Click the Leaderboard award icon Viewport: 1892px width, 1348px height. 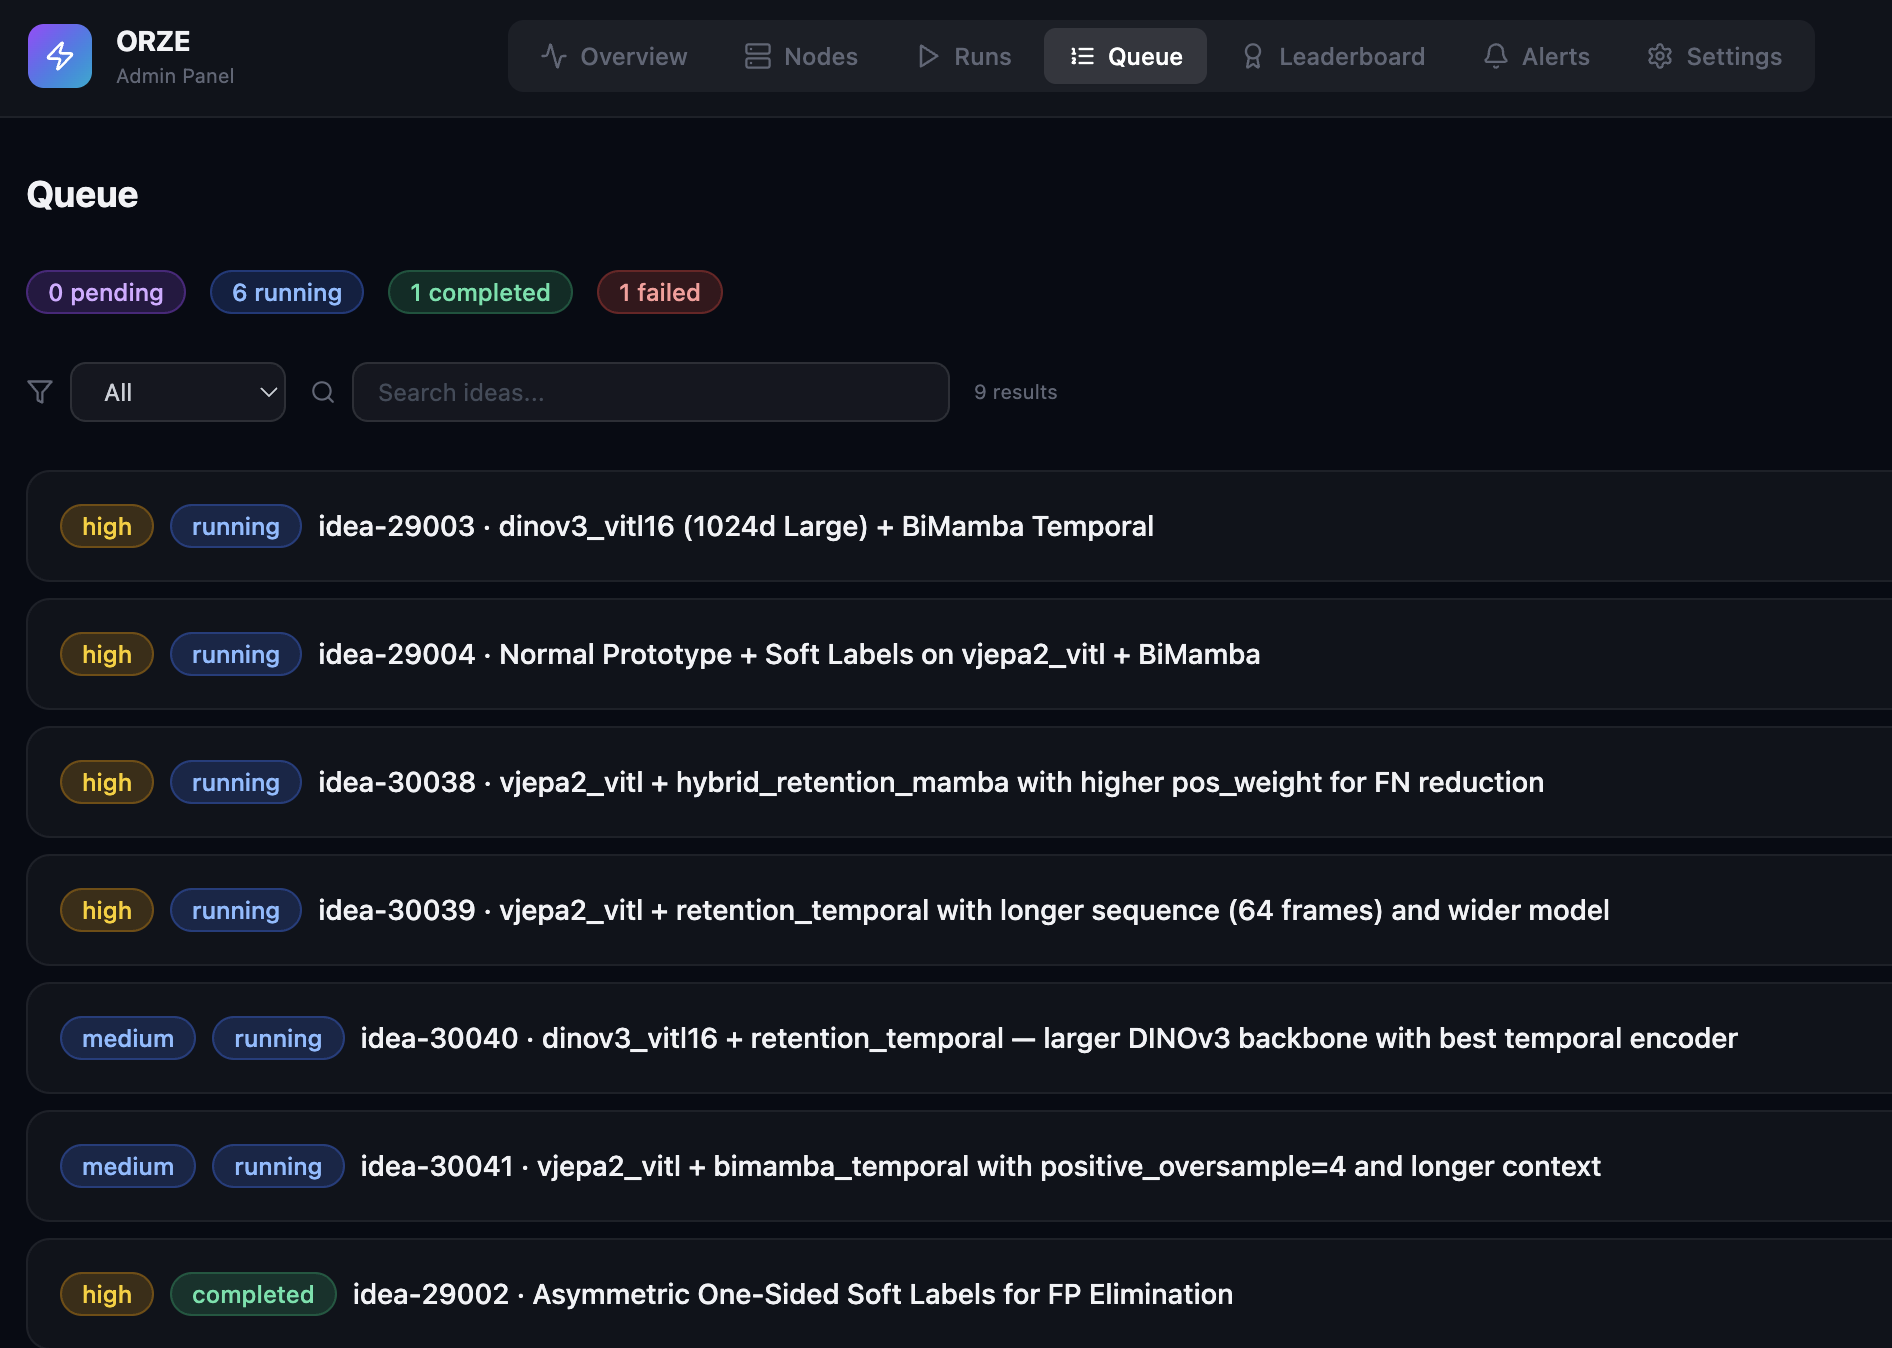[x=1252, y=56]
